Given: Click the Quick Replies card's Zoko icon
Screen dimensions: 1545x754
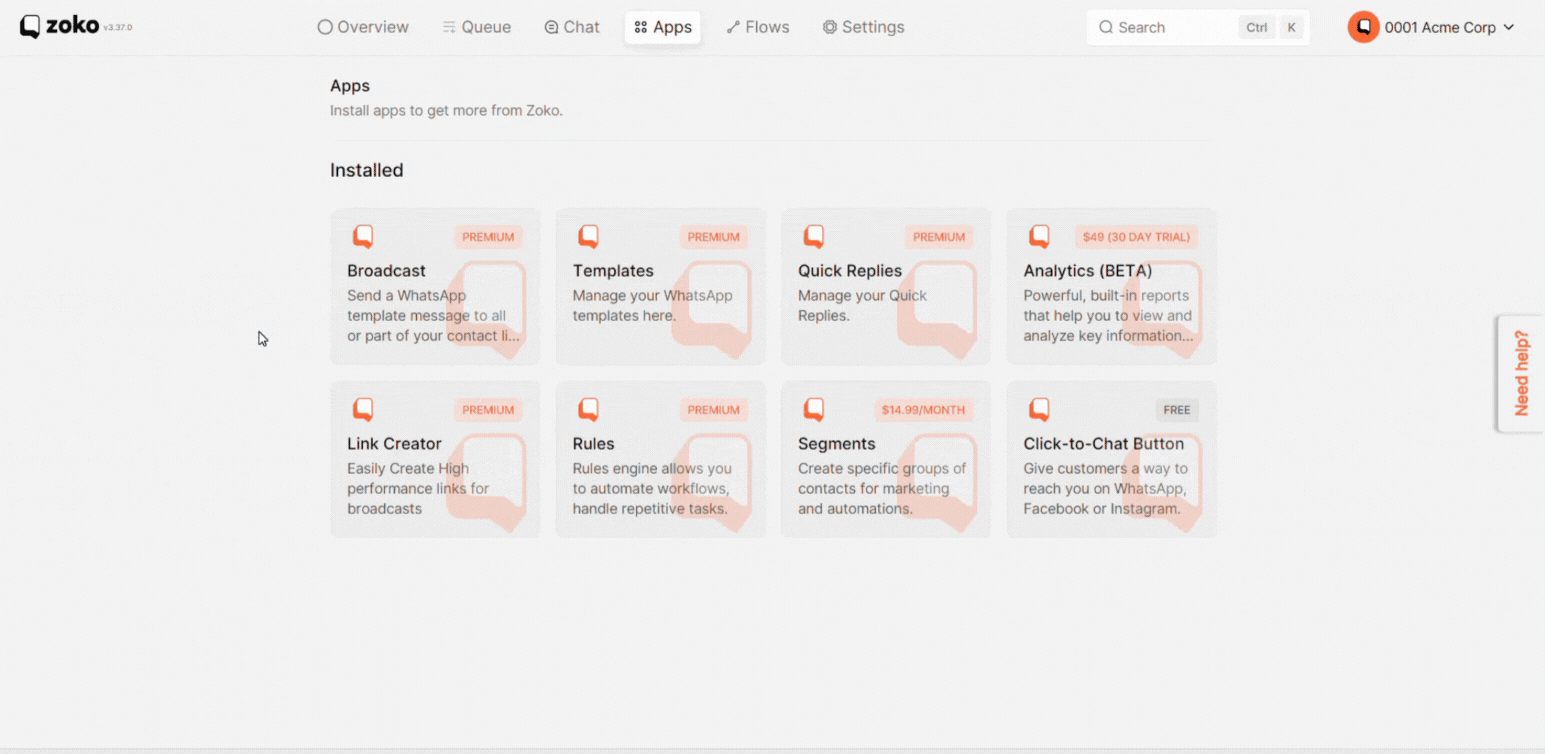Looking at the screenshot, I should pyautogui.click(x=814, y=237).
